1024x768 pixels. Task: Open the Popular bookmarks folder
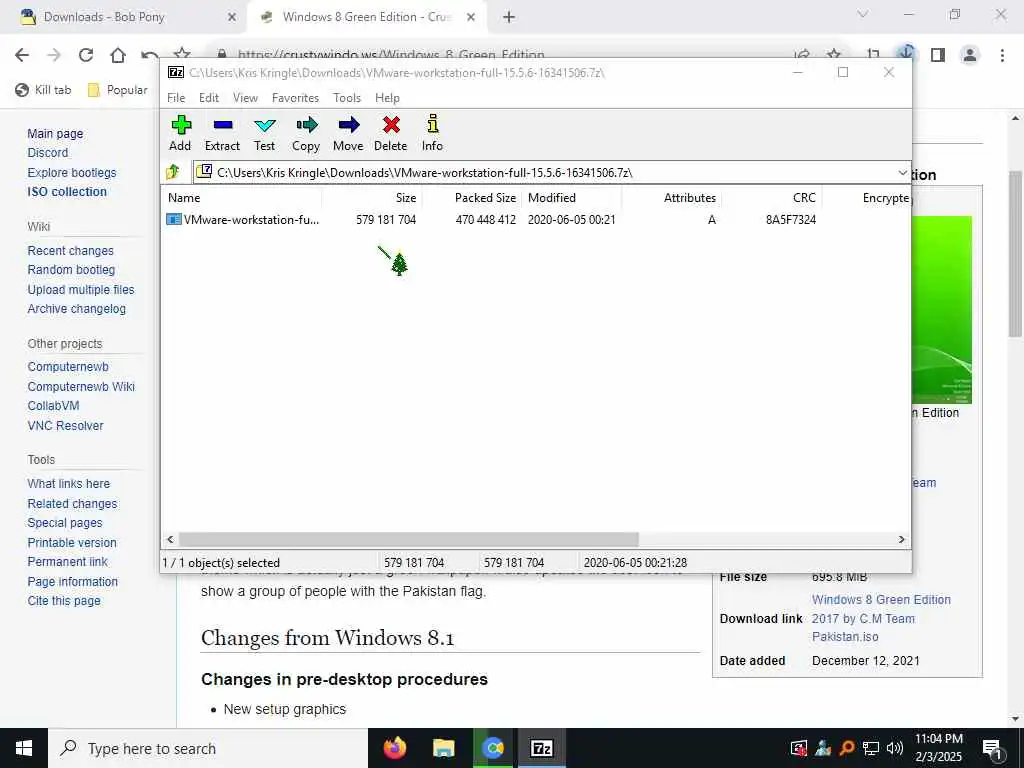click(x=118, y=90)
